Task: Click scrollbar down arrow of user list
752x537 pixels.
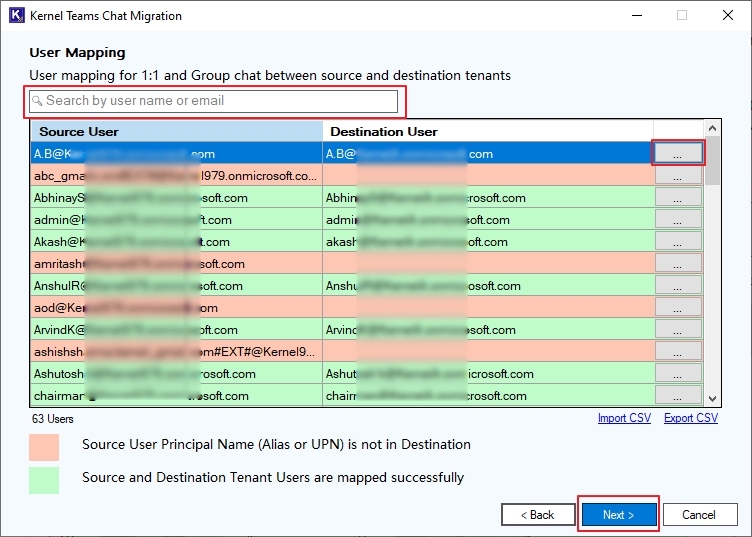Action: 712,398
